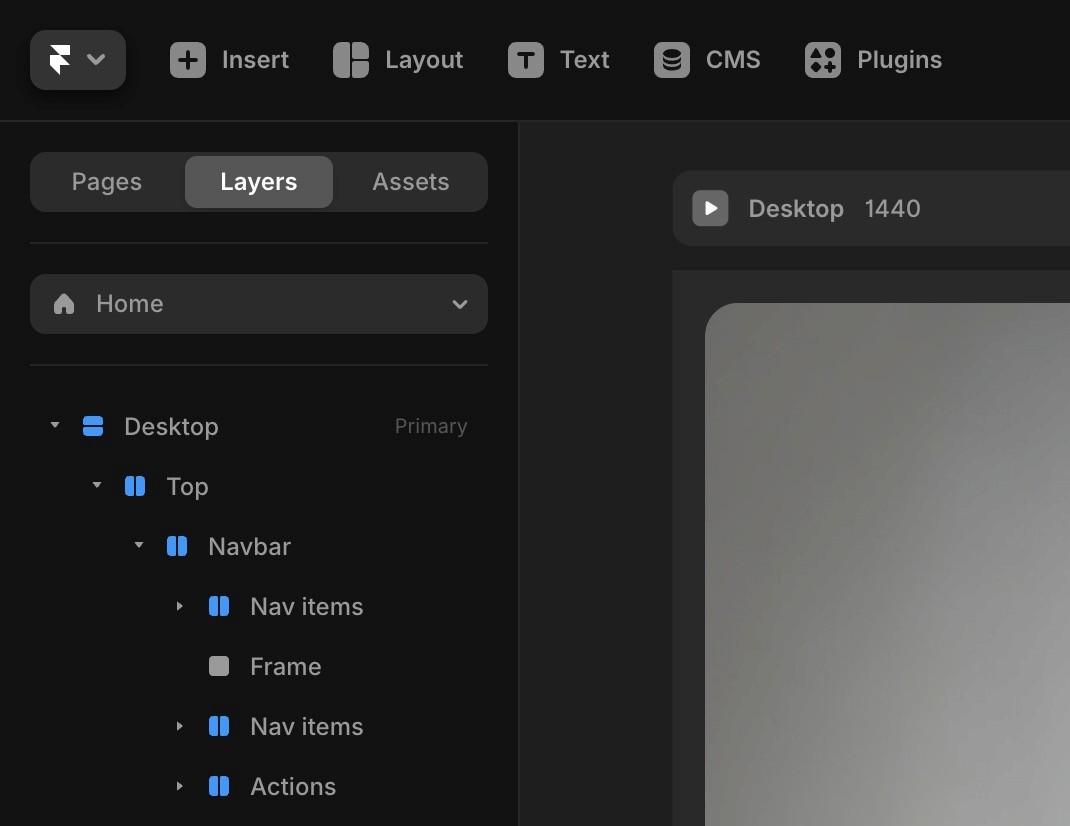Click the CMS label in toolbar
The height and width of the screenshot is (826, 1070).
[x=734, y=60]
